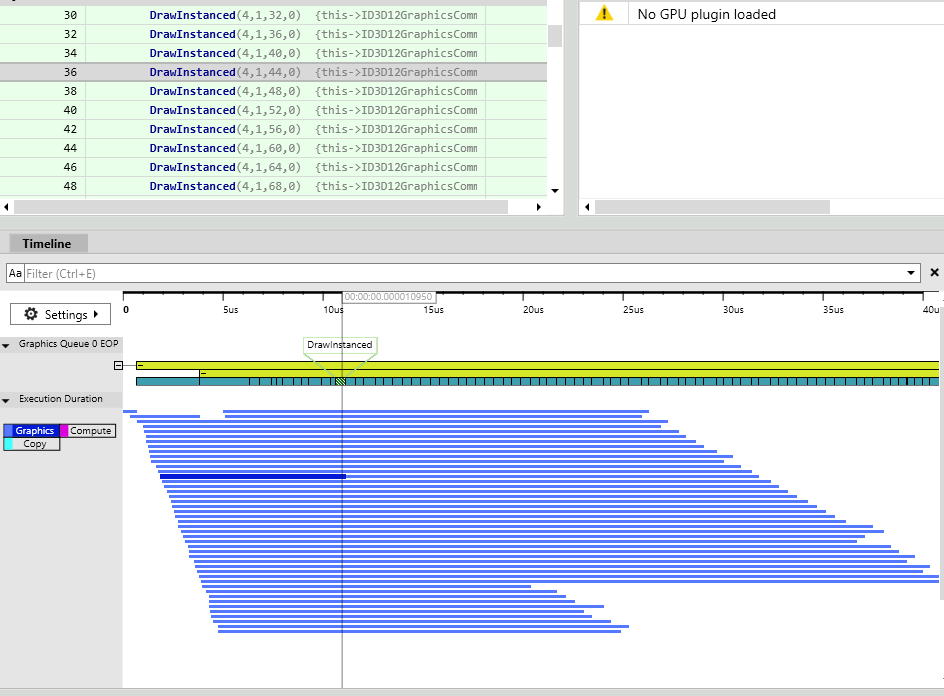
Task: Select event row 46 DrawInstanced(4,1,64,0)
Action: [x=273, y=167]
